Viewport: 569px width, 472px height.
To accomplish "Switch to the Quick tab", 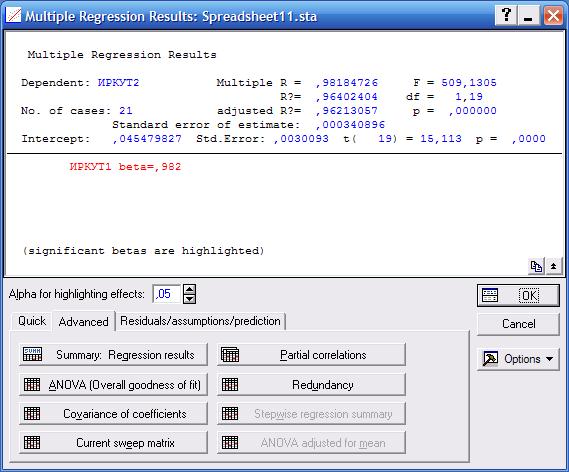I will 32,321.
